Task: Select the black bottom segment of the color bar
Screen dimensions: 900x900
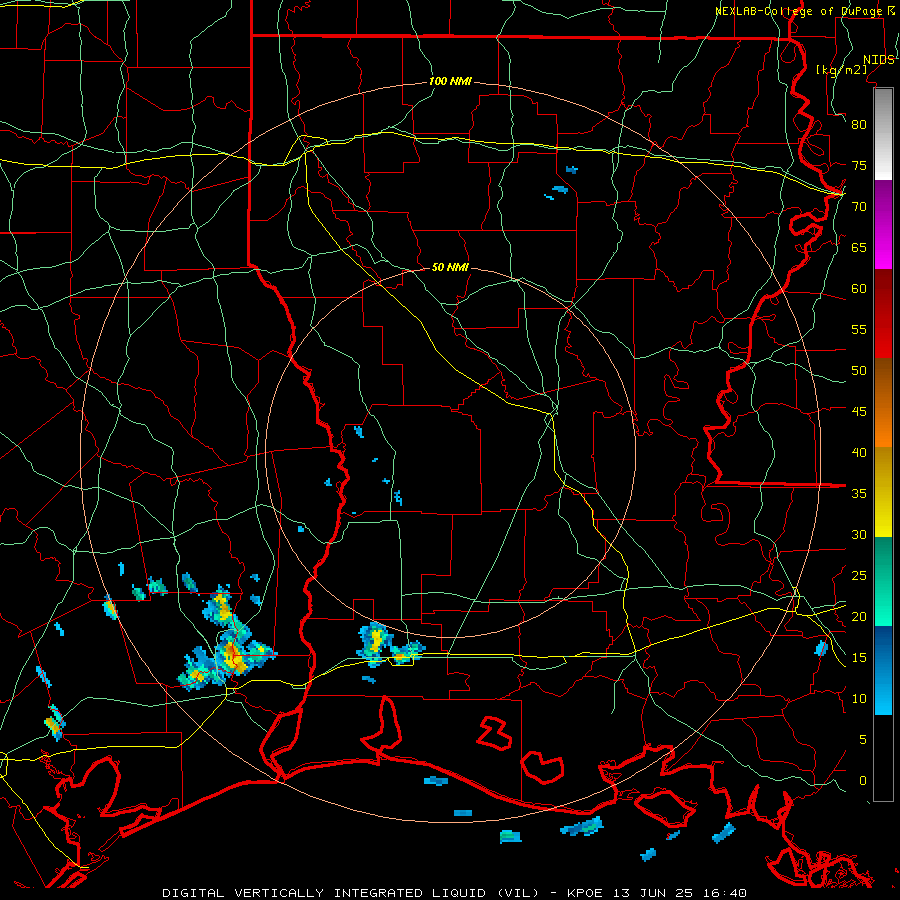Action: pos(883,758)
